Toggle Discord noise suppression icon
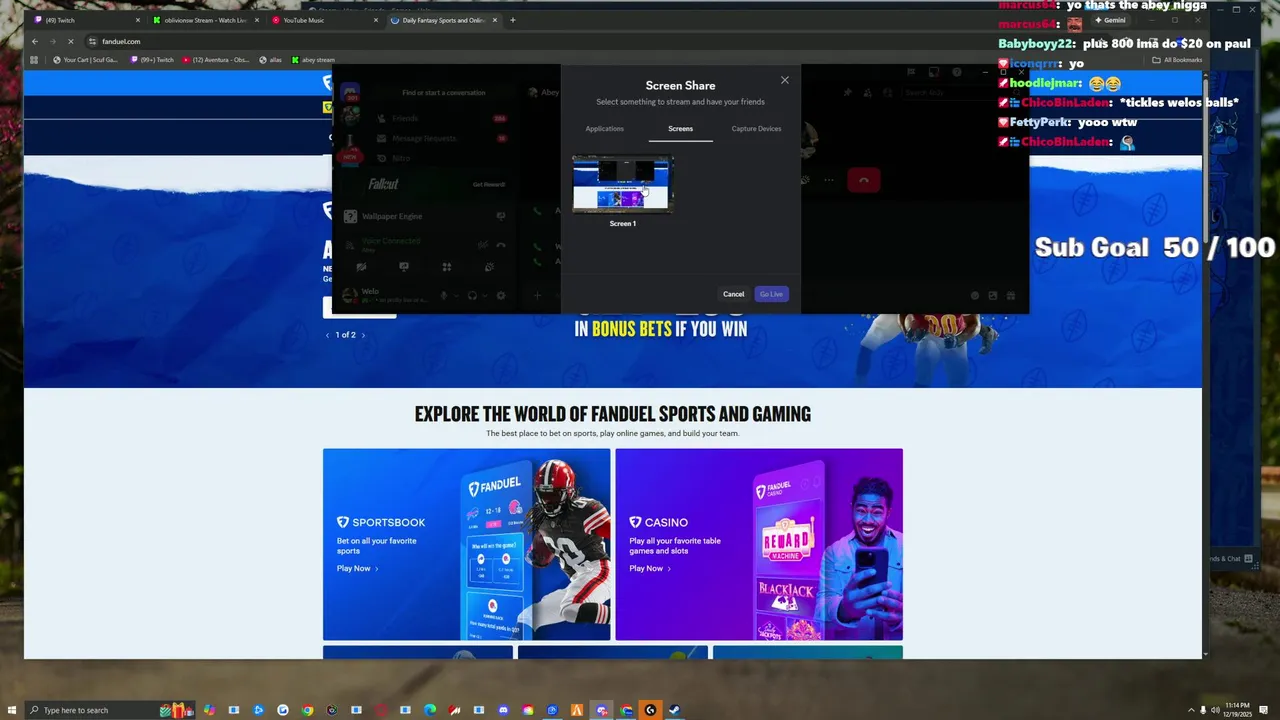The image size is (1280, 720). (483, 245)
